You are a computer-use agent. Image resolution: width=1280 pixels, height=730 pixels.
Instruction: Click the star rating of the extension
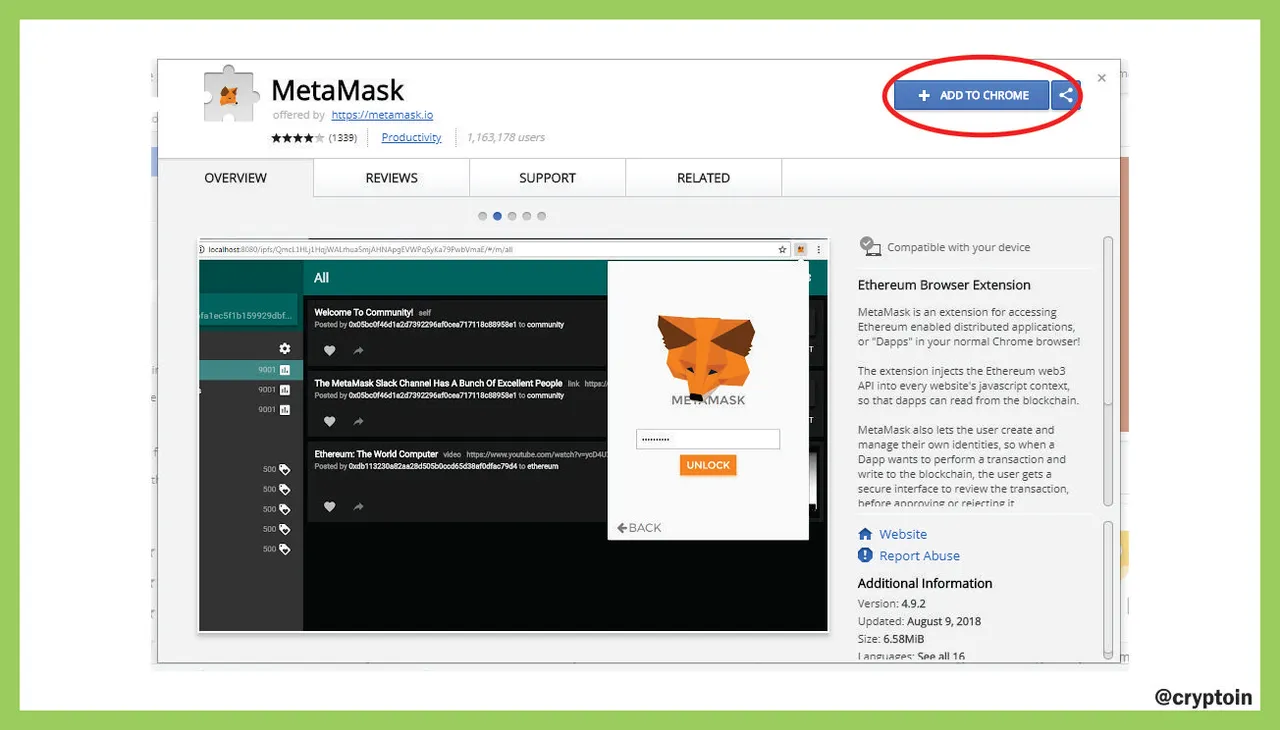coord(297,138)
